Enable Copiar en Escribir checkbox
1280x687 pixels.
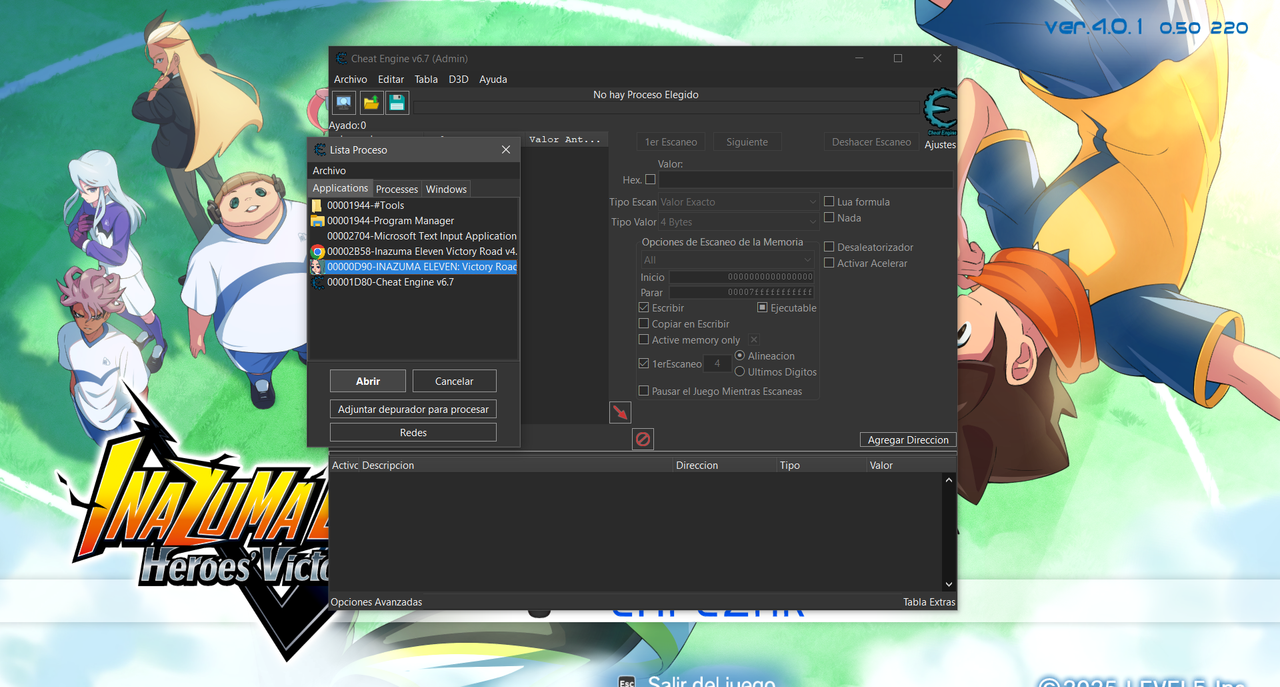[644, 324]
